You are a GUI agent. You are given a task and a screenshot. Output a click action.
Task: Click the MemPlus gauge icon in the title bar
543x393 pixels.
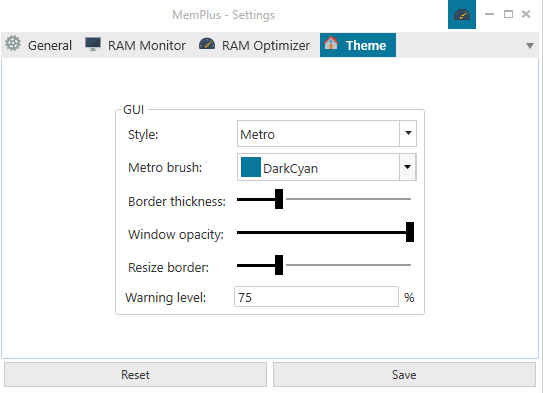click(462, 15)
